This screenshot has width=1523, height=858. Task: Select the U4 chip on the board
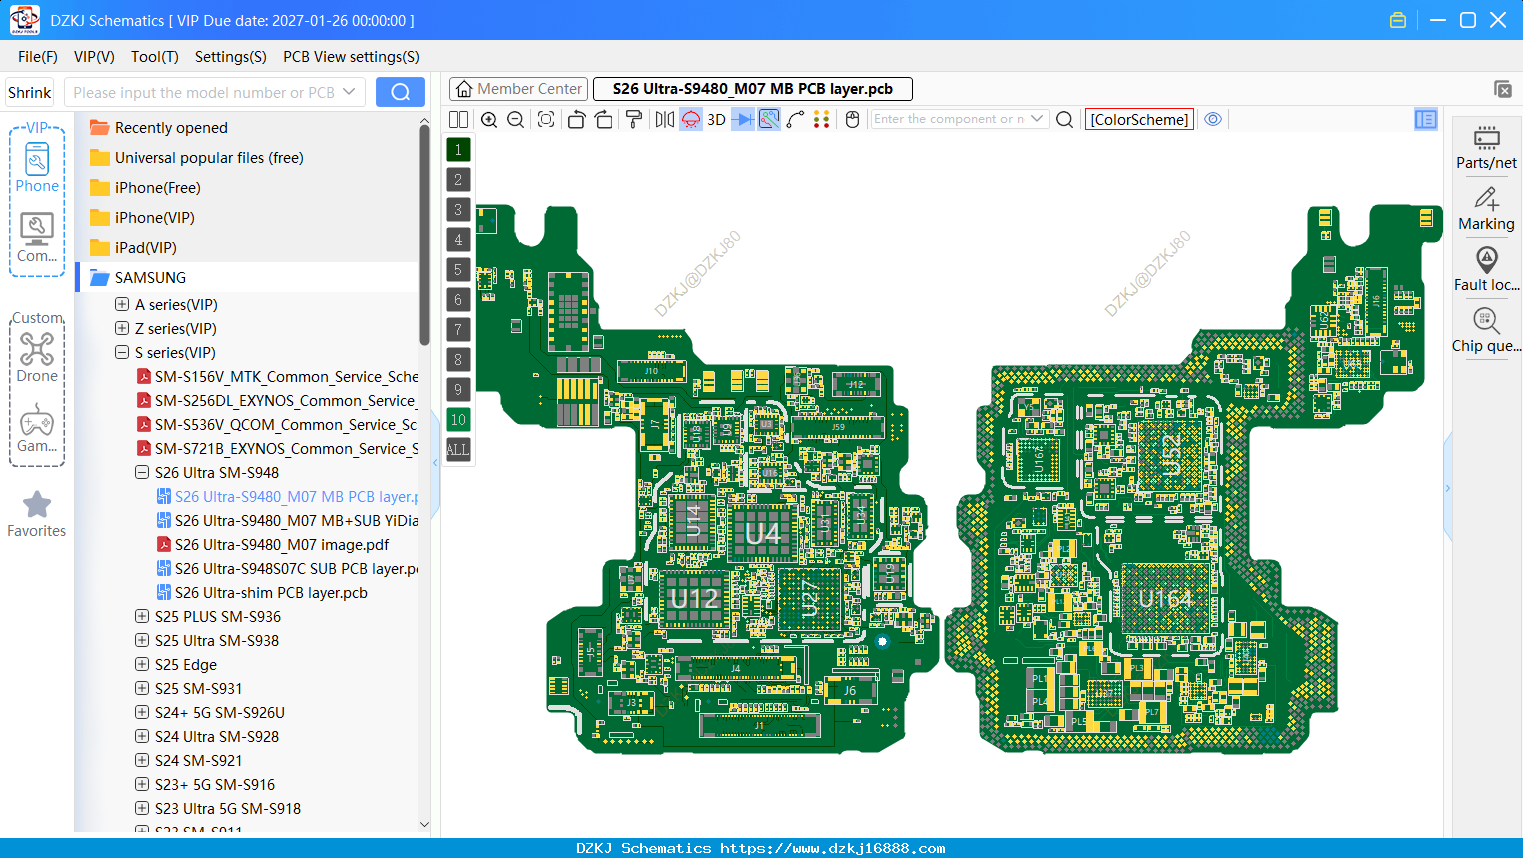click(x=763, y=535)
